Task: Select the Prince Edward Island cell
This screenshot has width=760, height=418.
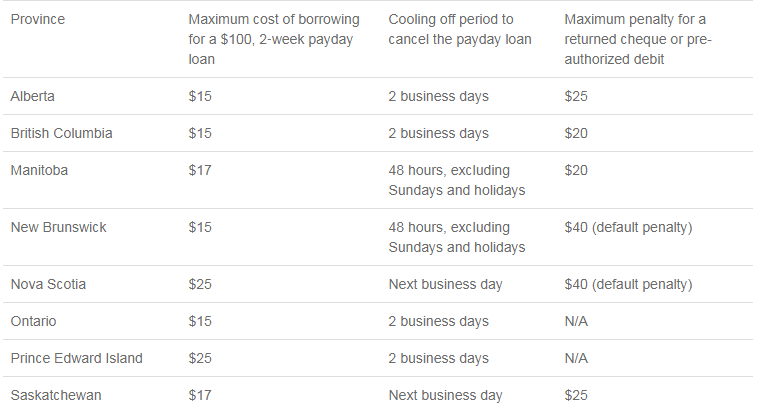Action: click(77, 358)
